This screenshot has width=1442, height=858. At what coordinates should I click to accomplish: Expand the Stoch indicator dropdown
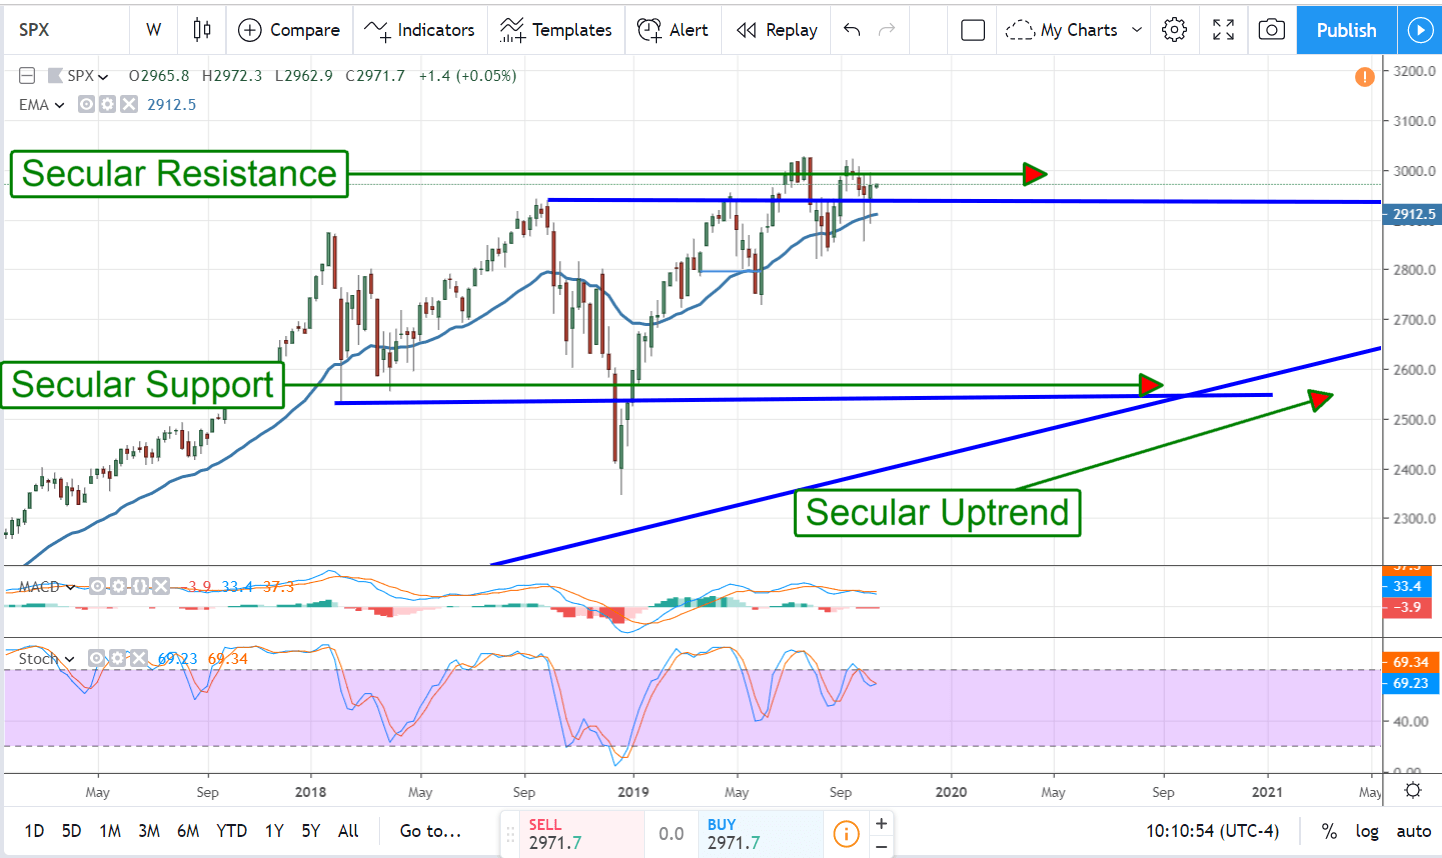(x=69, y=659)
